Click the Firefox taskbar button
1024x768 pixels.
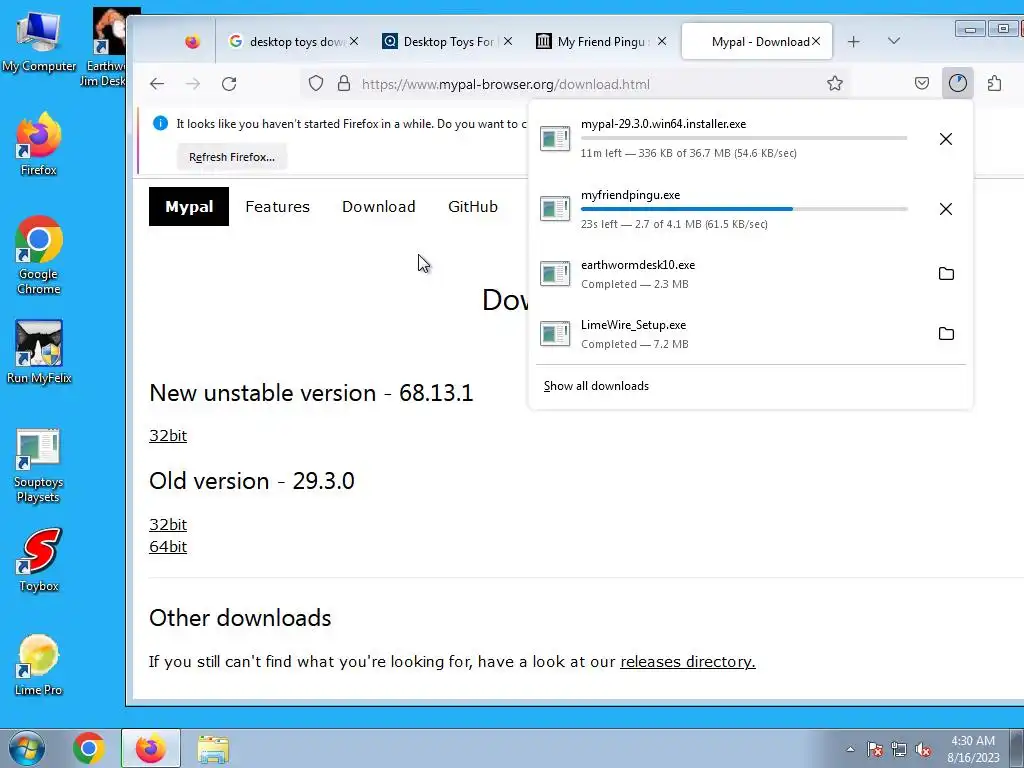(x=150, y=748)
